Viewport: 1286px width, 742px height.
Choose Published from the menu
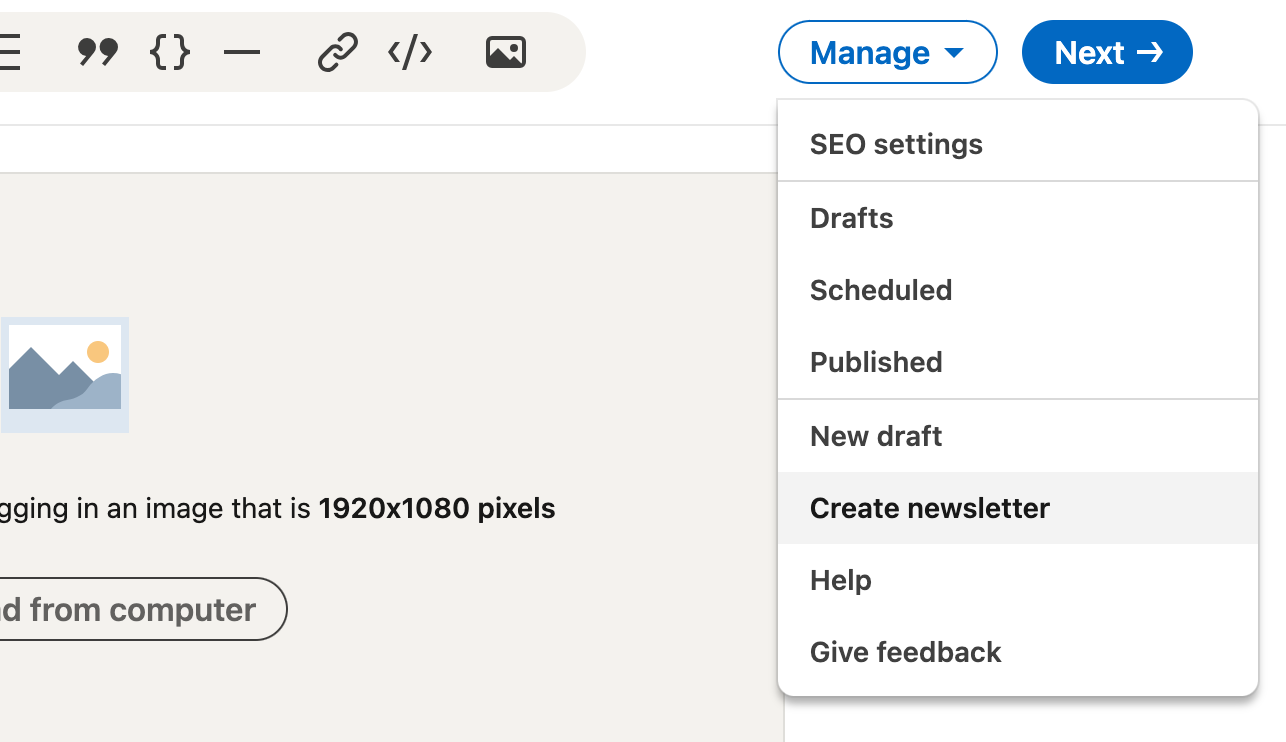[876, 362]
